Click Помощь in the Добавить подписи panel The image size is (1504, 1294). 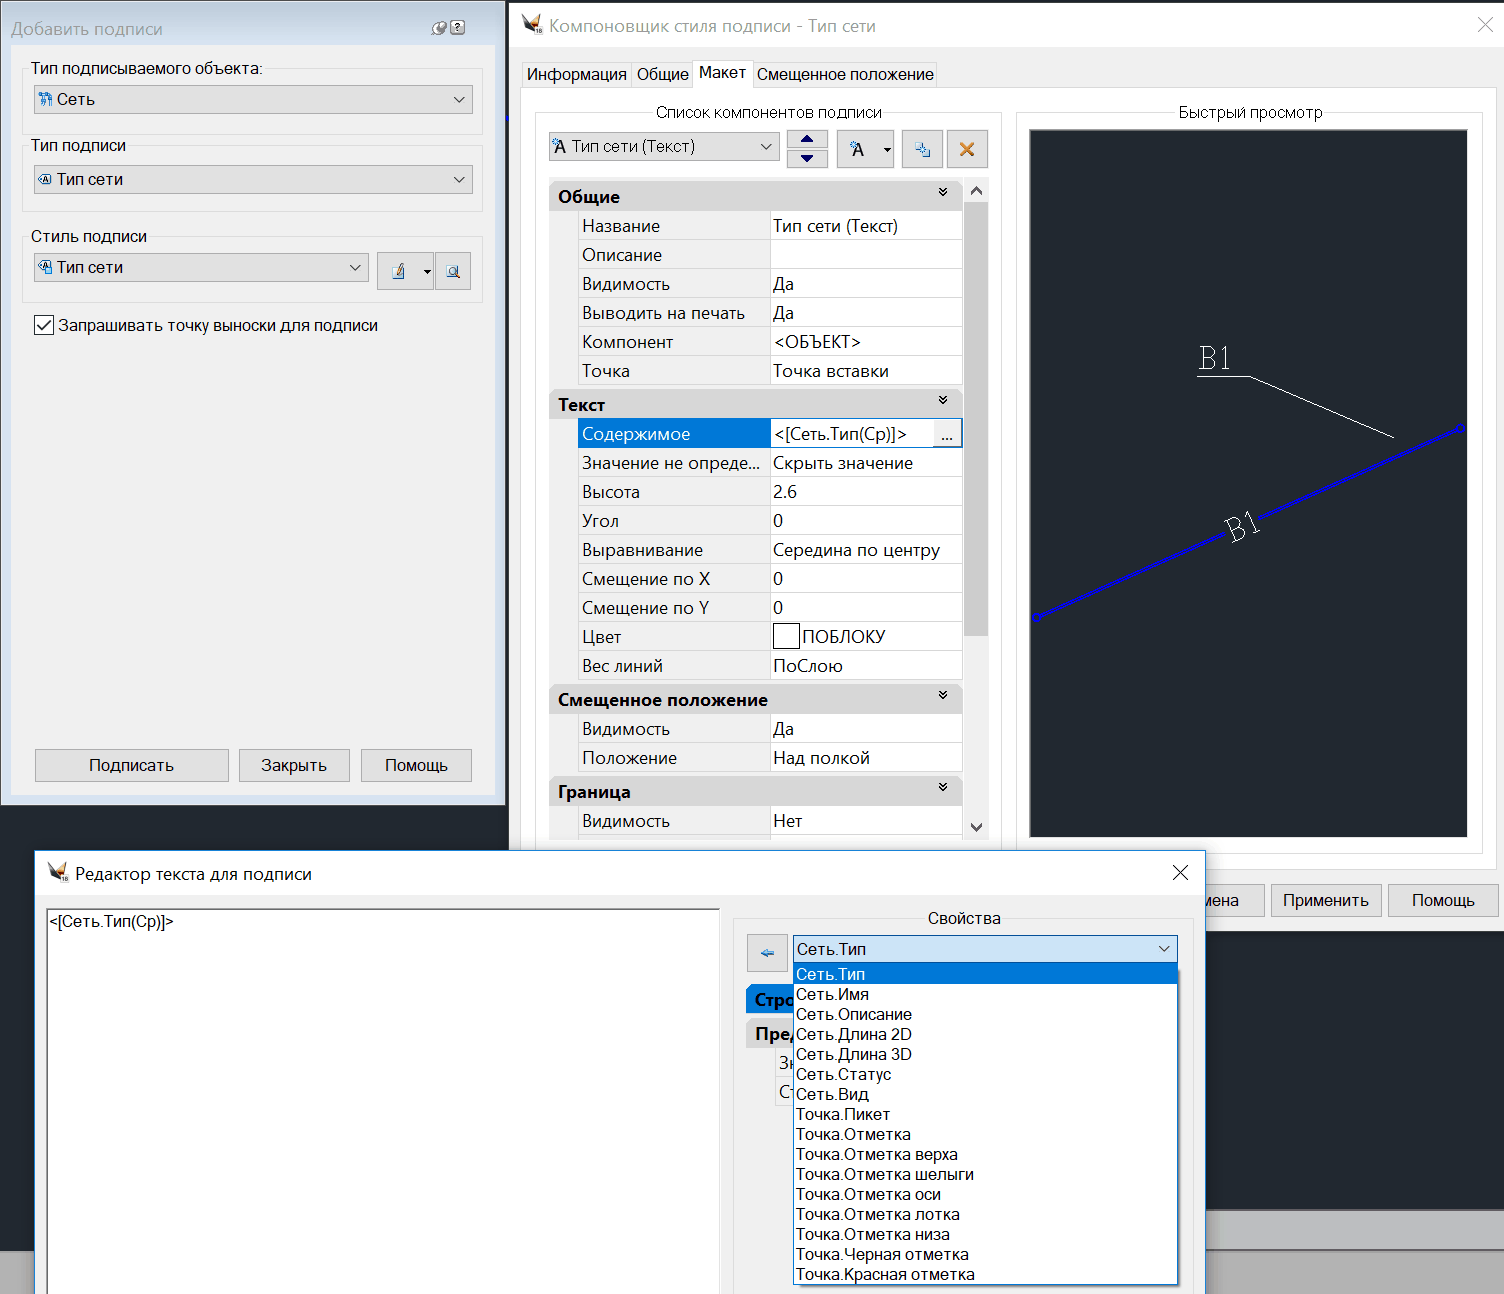click(x=416, y=765)
